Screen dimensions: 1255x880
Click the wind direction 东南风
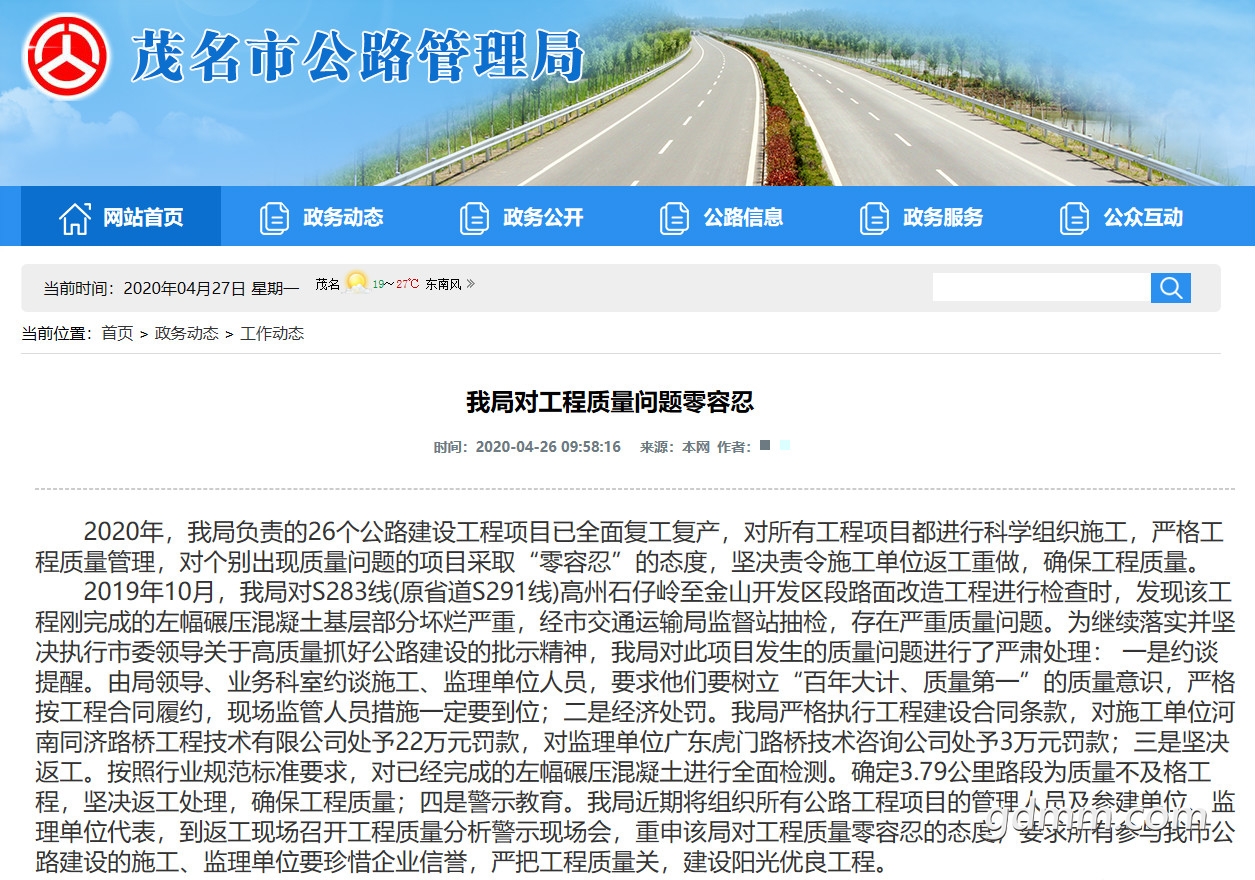(x=443, y=284)
